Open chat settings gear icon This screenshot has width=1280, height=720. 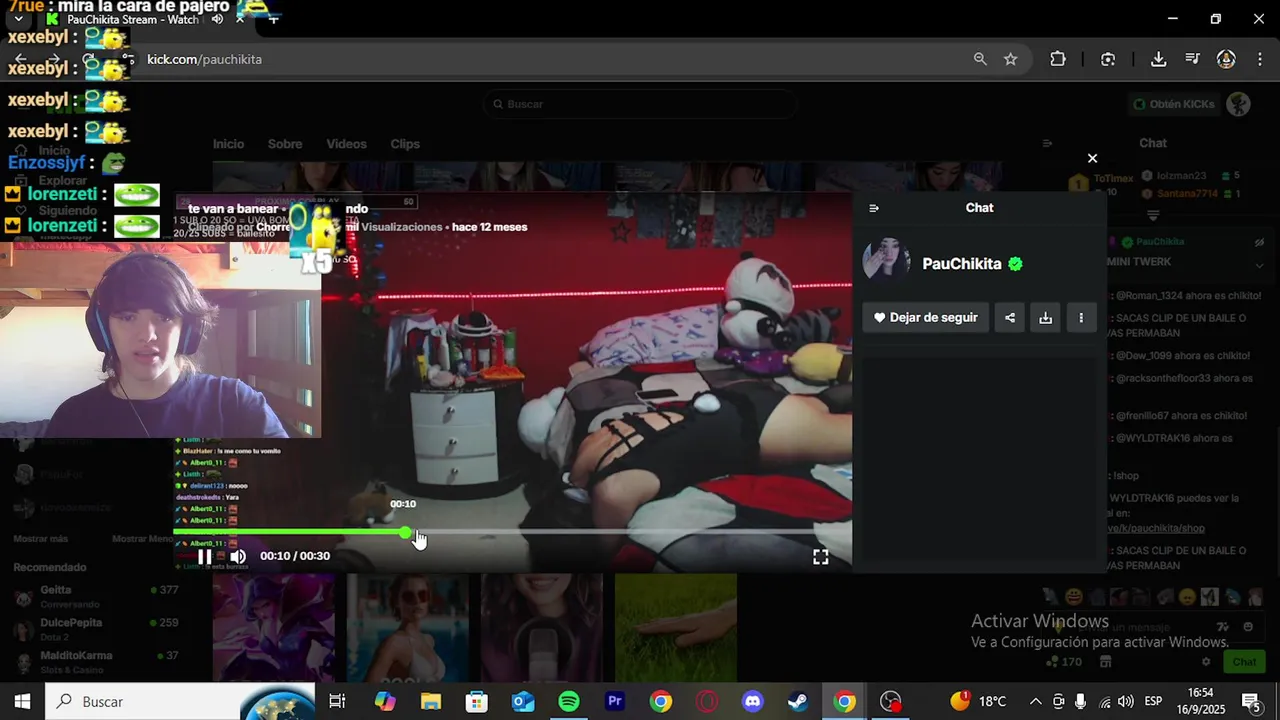click(1206, 662)
